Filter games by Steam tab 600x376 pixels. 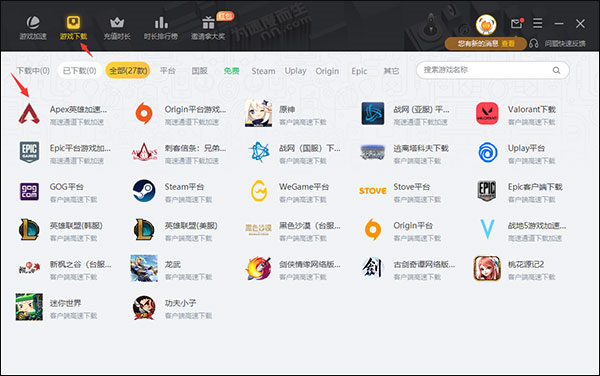pos(263,71)
